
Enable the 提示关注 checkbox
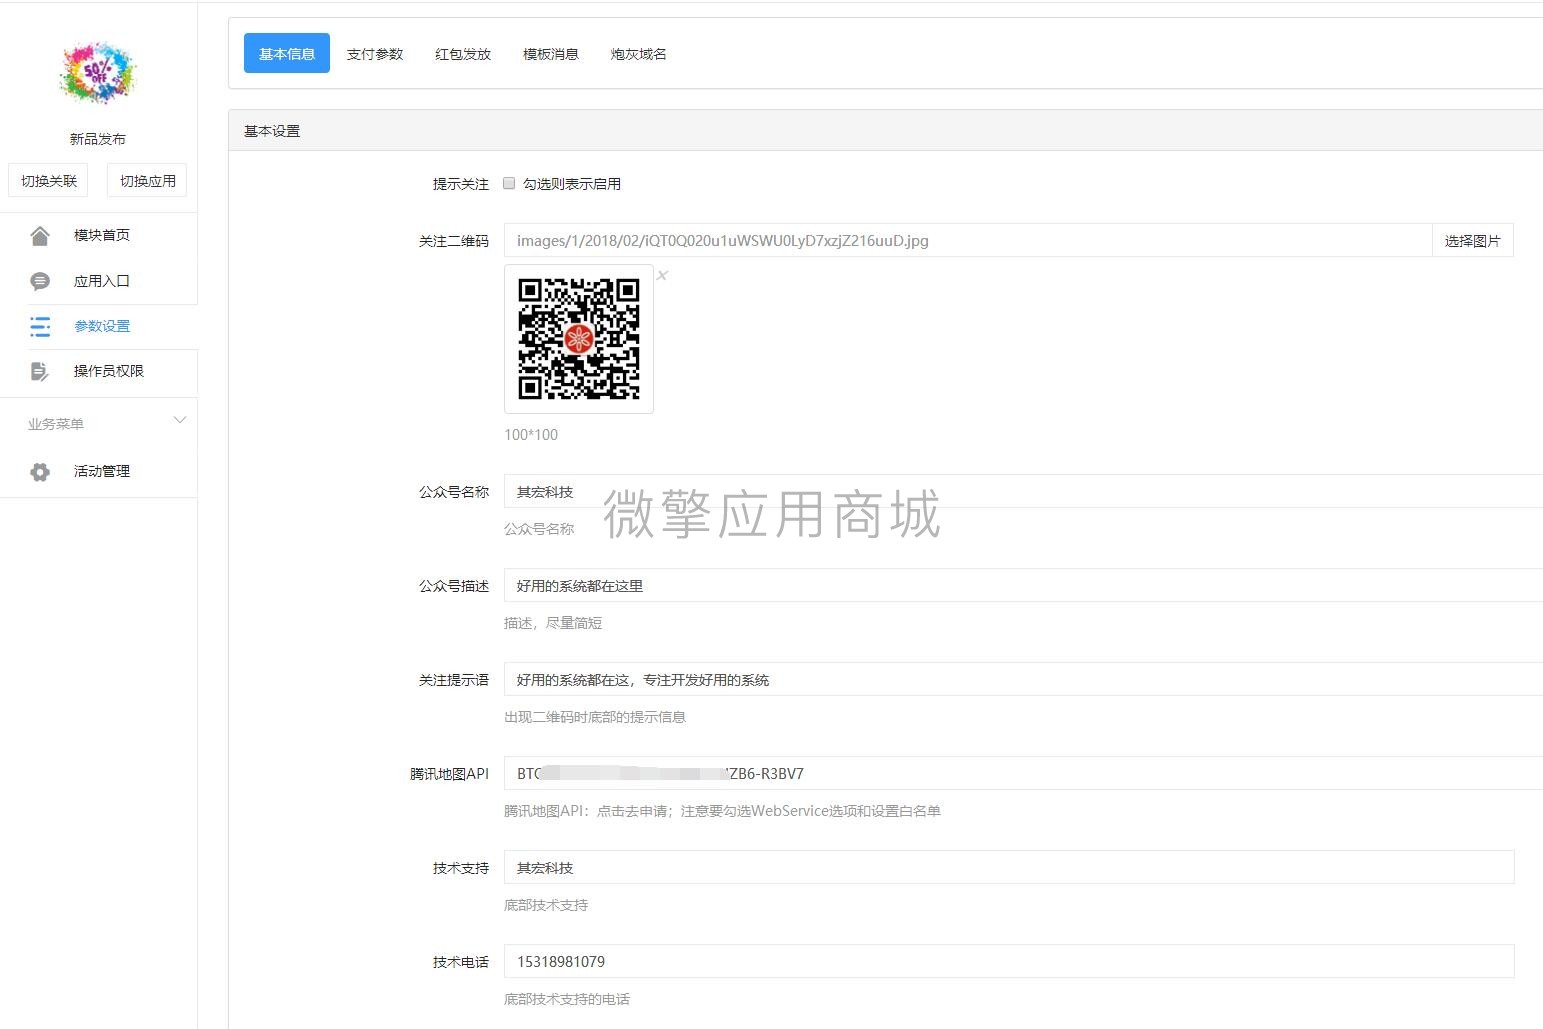coord(509,183)
